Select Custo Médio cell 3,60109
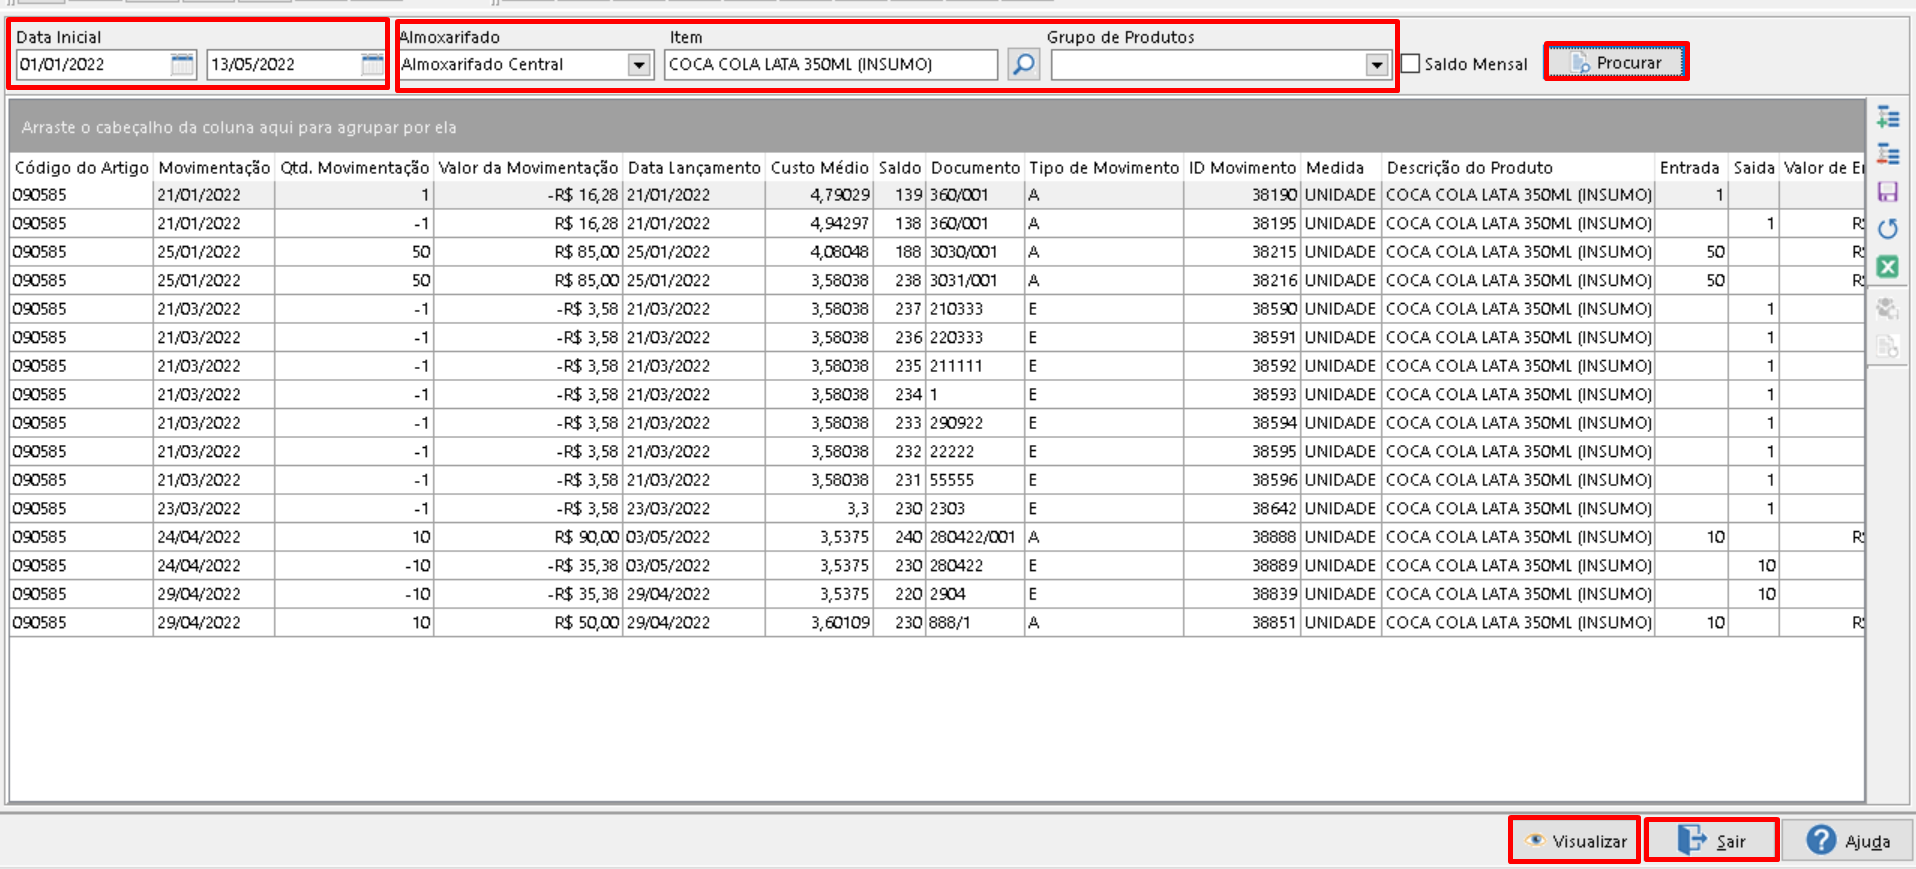 point(819,623)
